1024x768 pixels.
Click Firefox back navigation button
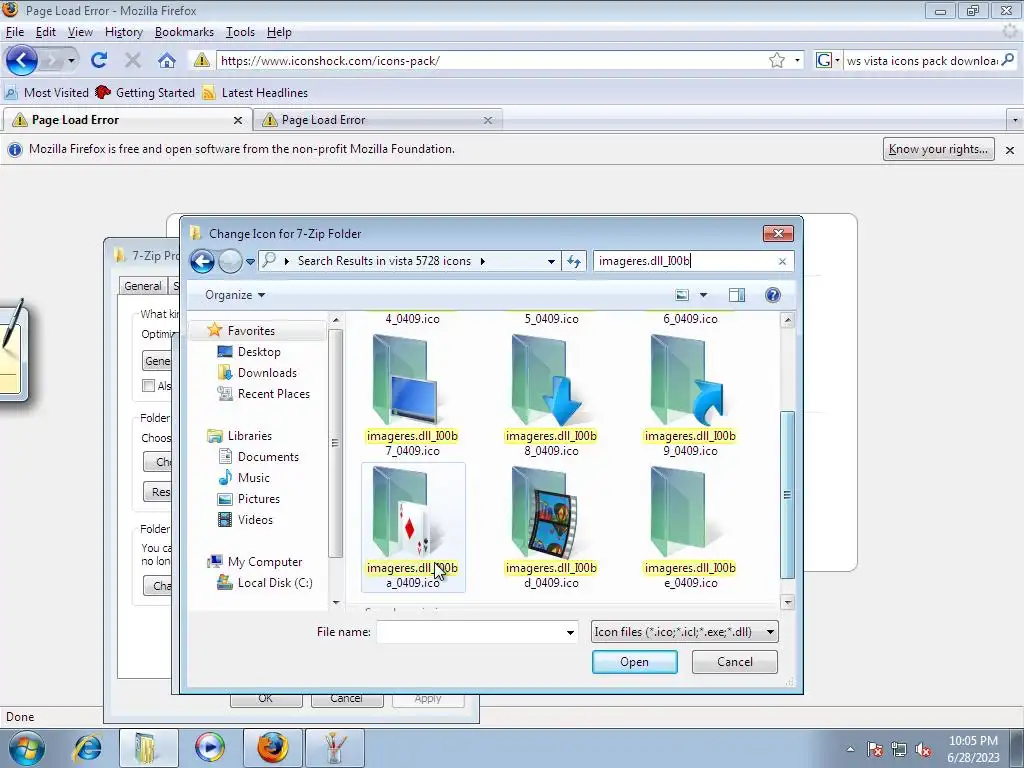(22, 61)
